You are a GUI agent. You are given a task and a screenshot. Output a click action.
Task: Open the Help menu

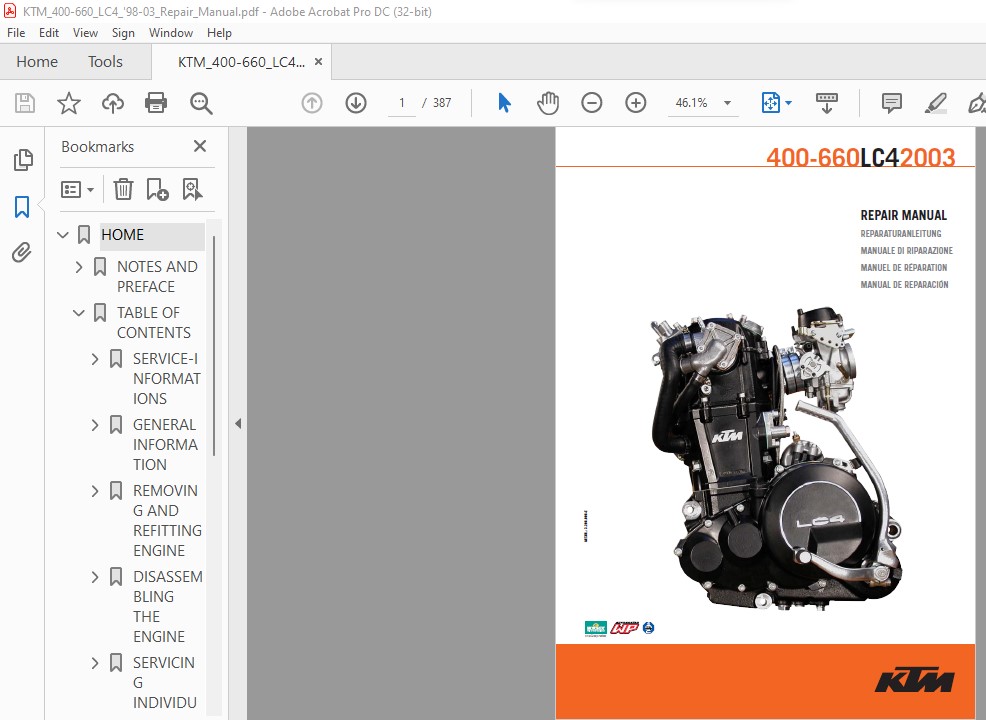pyautogui.click(x=219, y=33)
